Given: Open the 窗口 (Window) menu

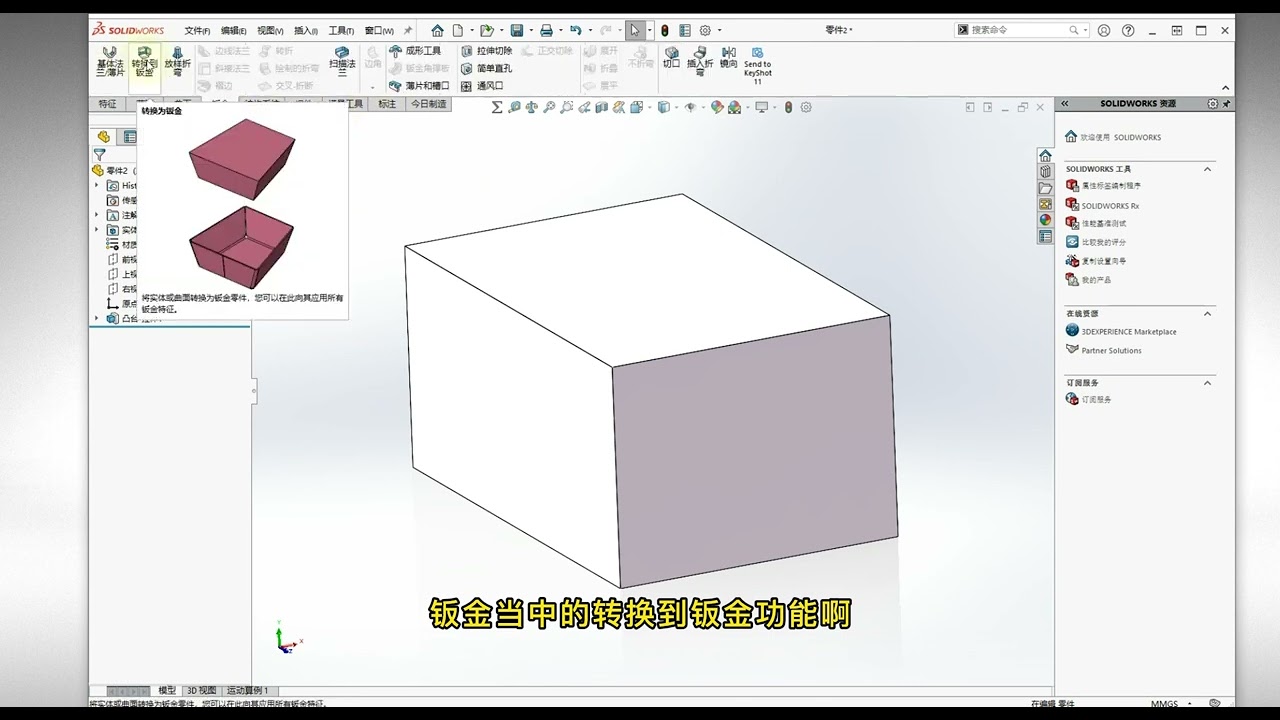Looking at the screenshot, I should coord(379,31).
